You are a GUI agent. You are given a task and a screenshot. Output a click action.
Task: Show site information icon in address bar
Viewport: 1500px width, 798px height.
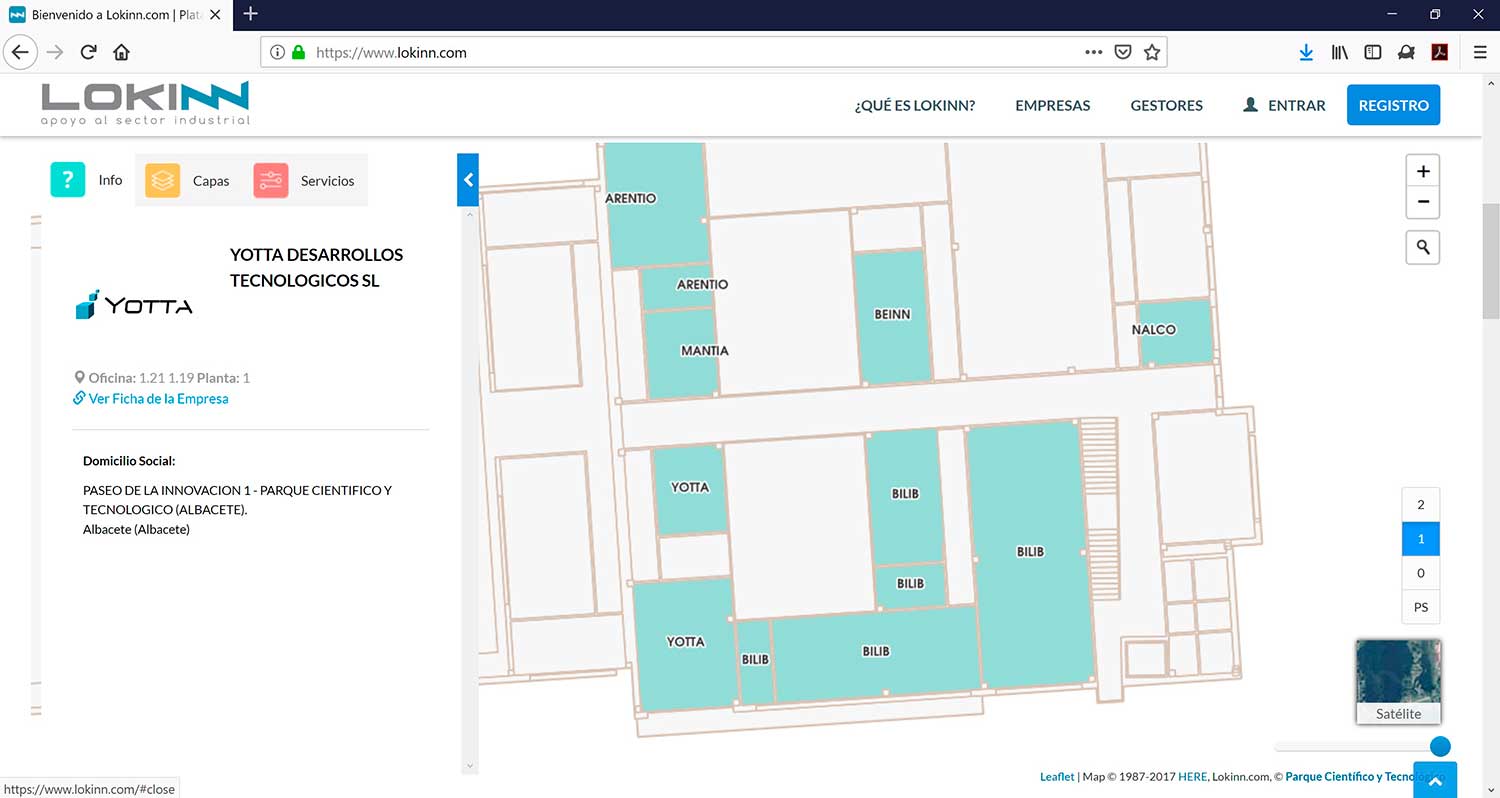278,52
